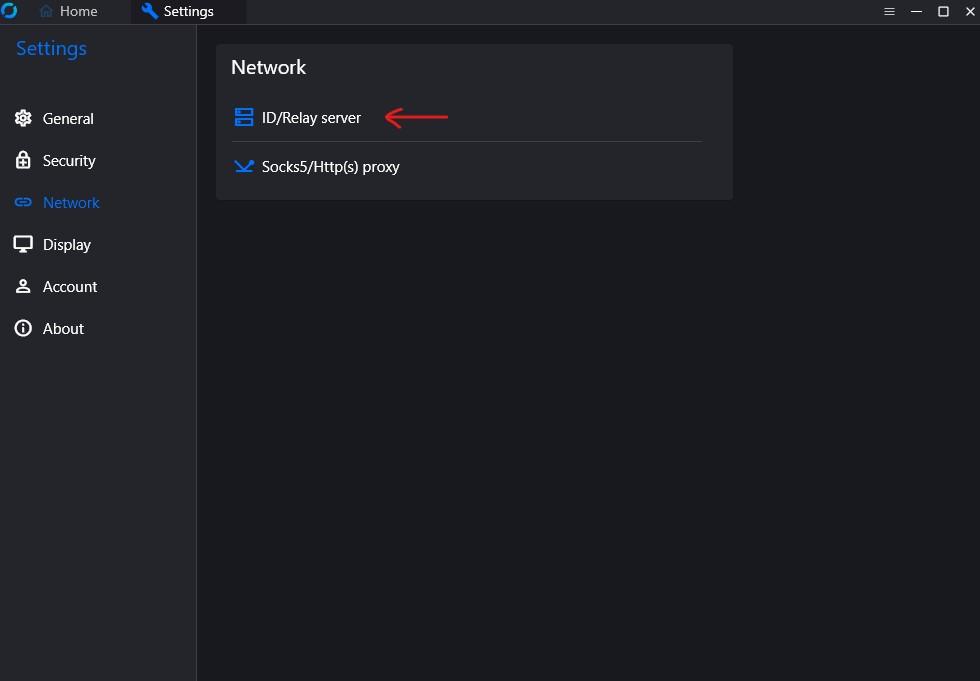Select Network in the sidebar

click(x=71, y=202)
